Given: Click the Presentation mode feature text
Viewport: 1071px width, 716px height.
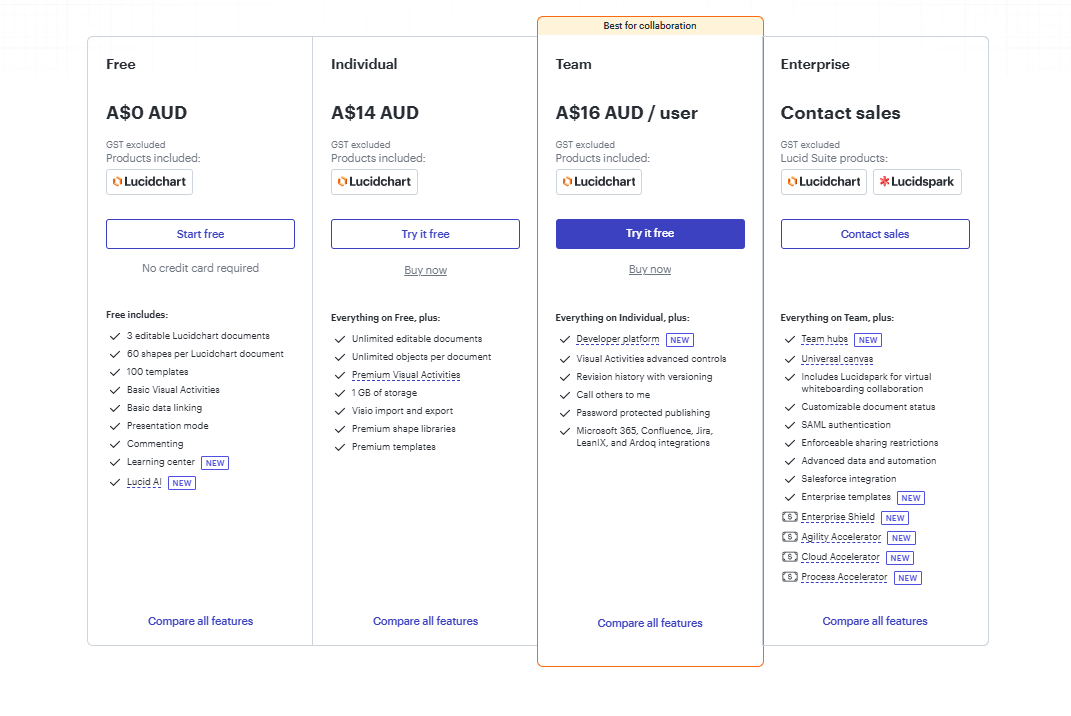Looking at the screenshot, I should 167,426.
